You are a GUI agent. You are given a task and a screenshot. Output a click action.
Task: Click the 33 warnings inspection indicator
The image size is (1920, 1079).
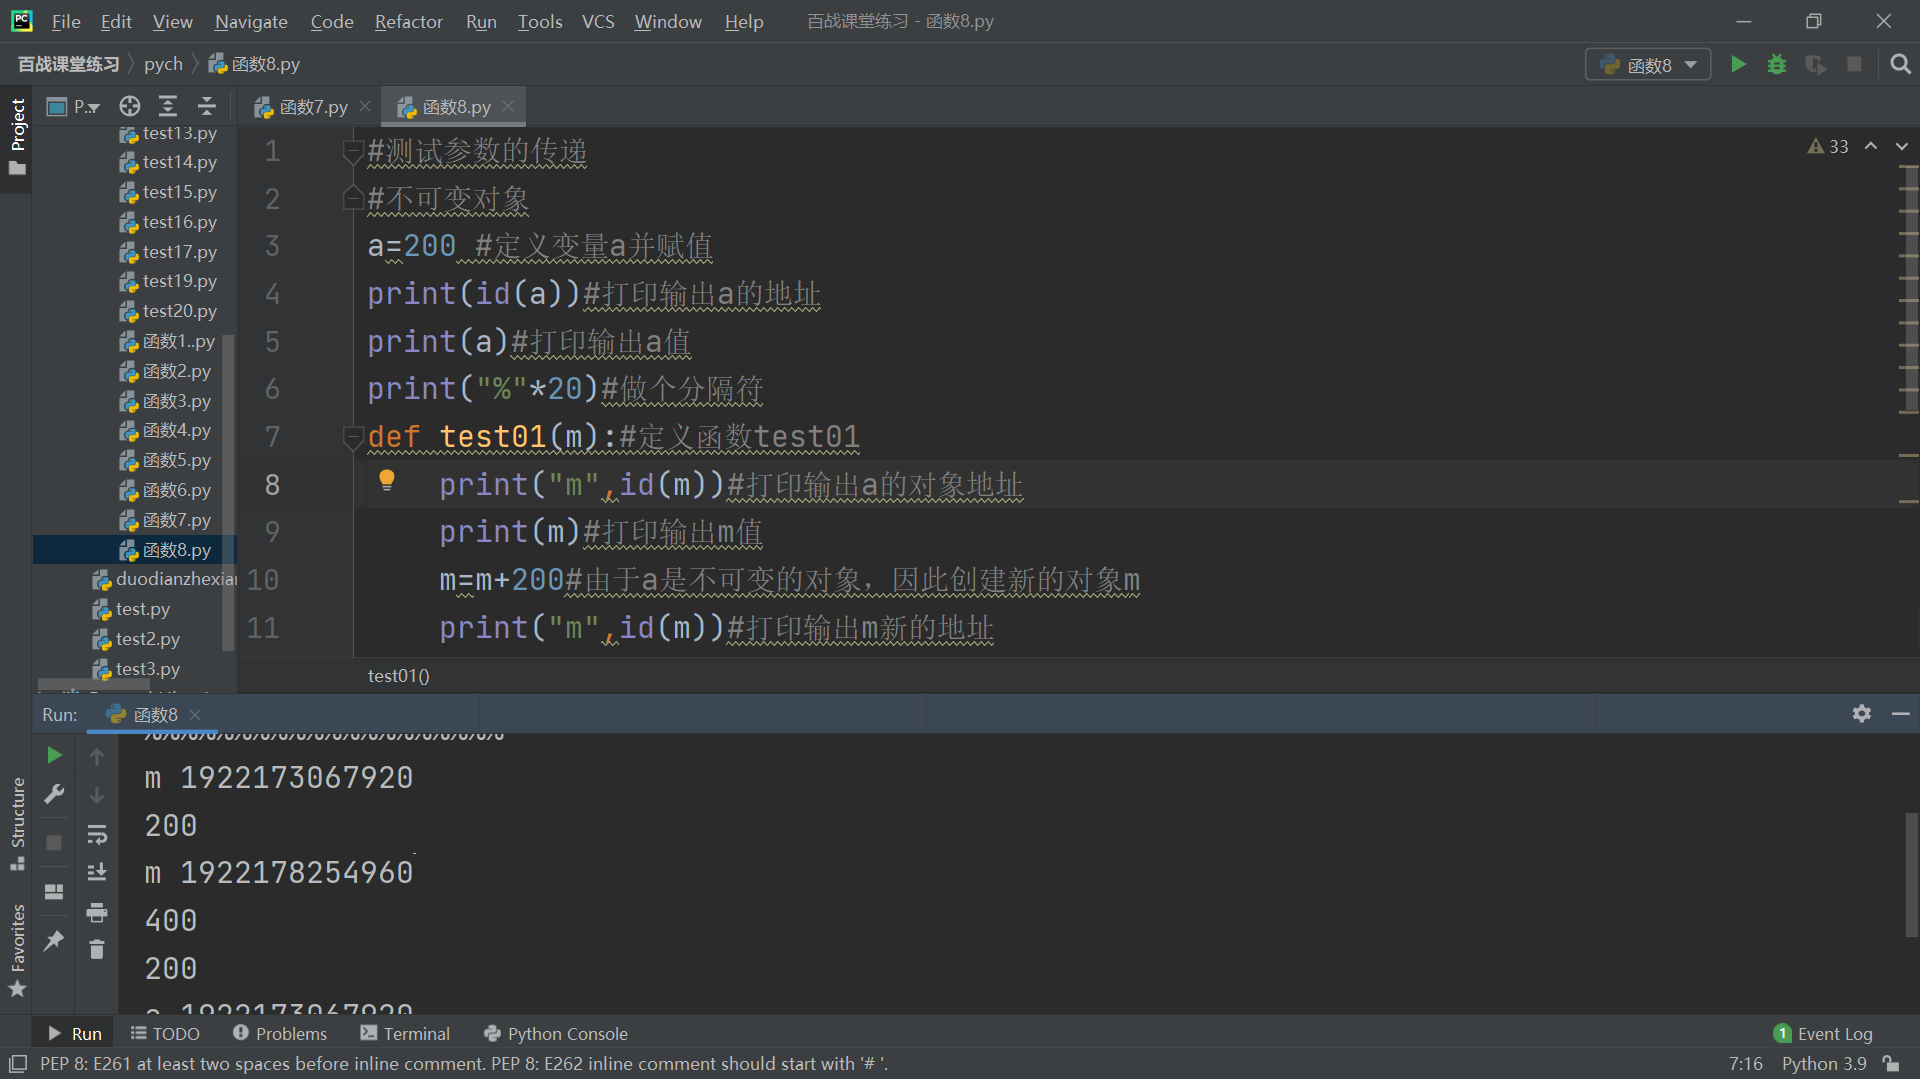point(1828,146)
